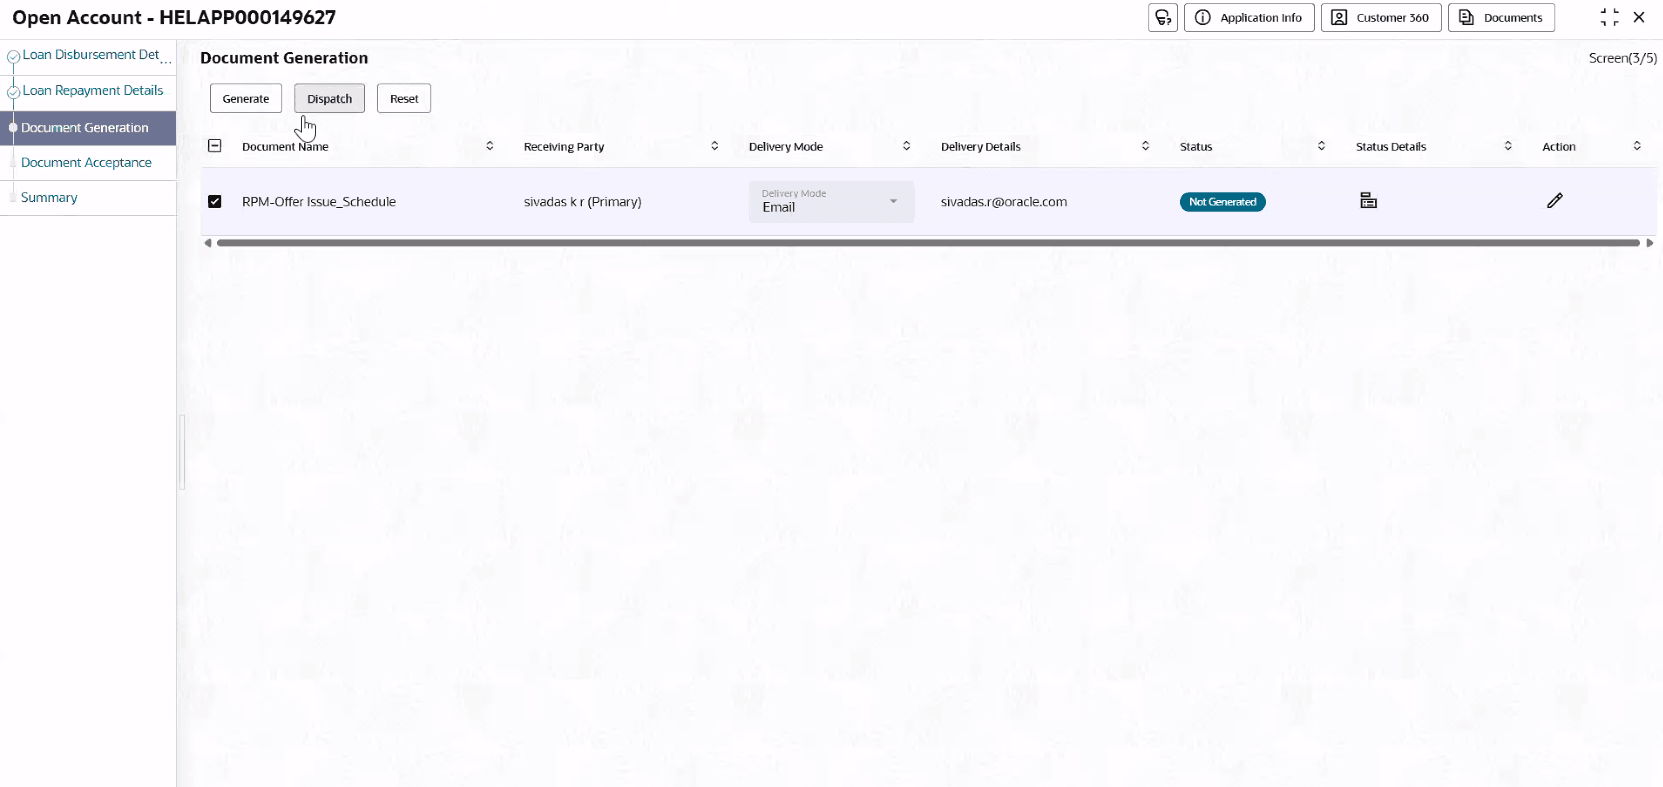This screenshot has height=787, width=1663.
Task: Open the Documents panel
Action: (x=1501, y=18)
